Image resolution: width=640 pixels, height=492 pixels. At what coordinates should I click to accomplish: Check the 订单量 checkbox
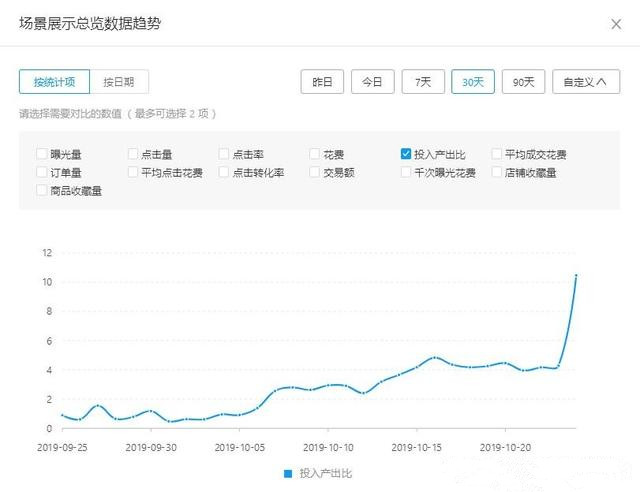pos(42,172)
